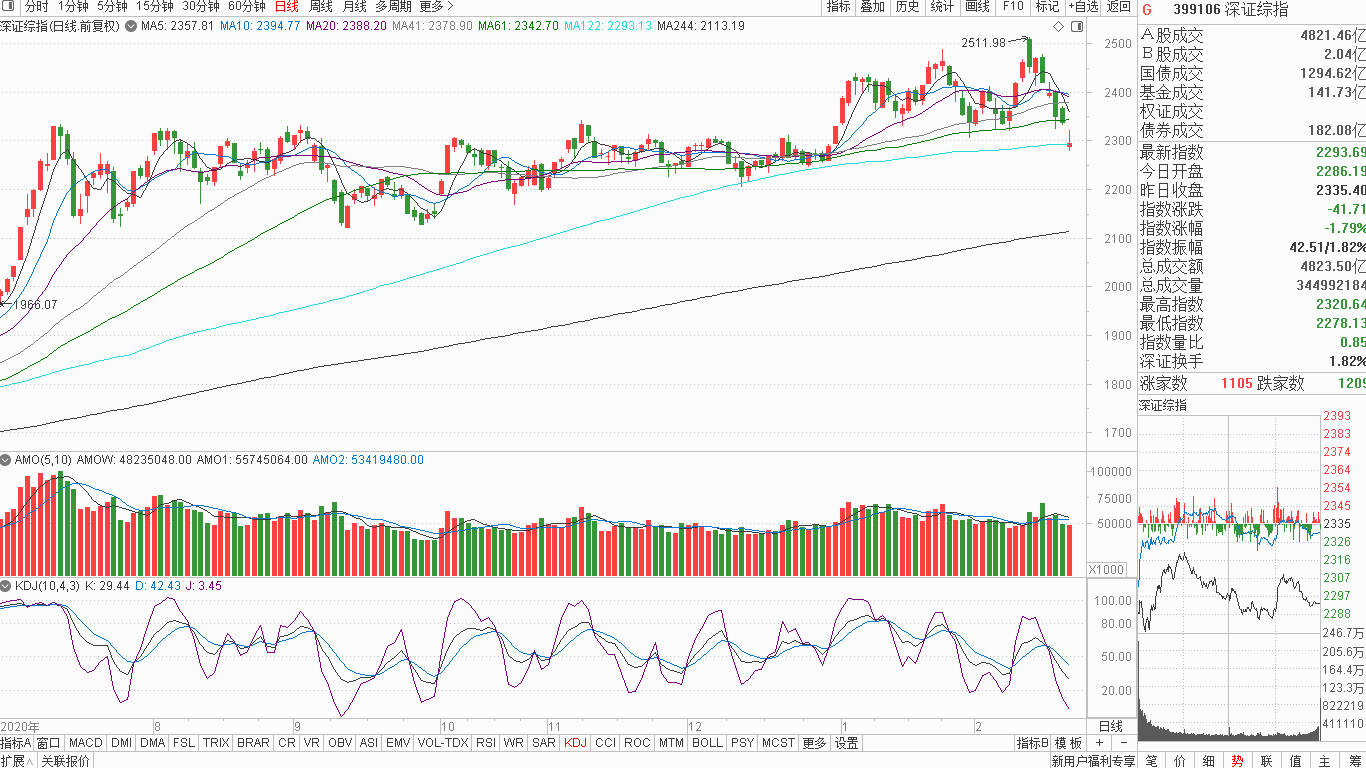
Task: Select the 日线 daily period tab
Action: 287,6
